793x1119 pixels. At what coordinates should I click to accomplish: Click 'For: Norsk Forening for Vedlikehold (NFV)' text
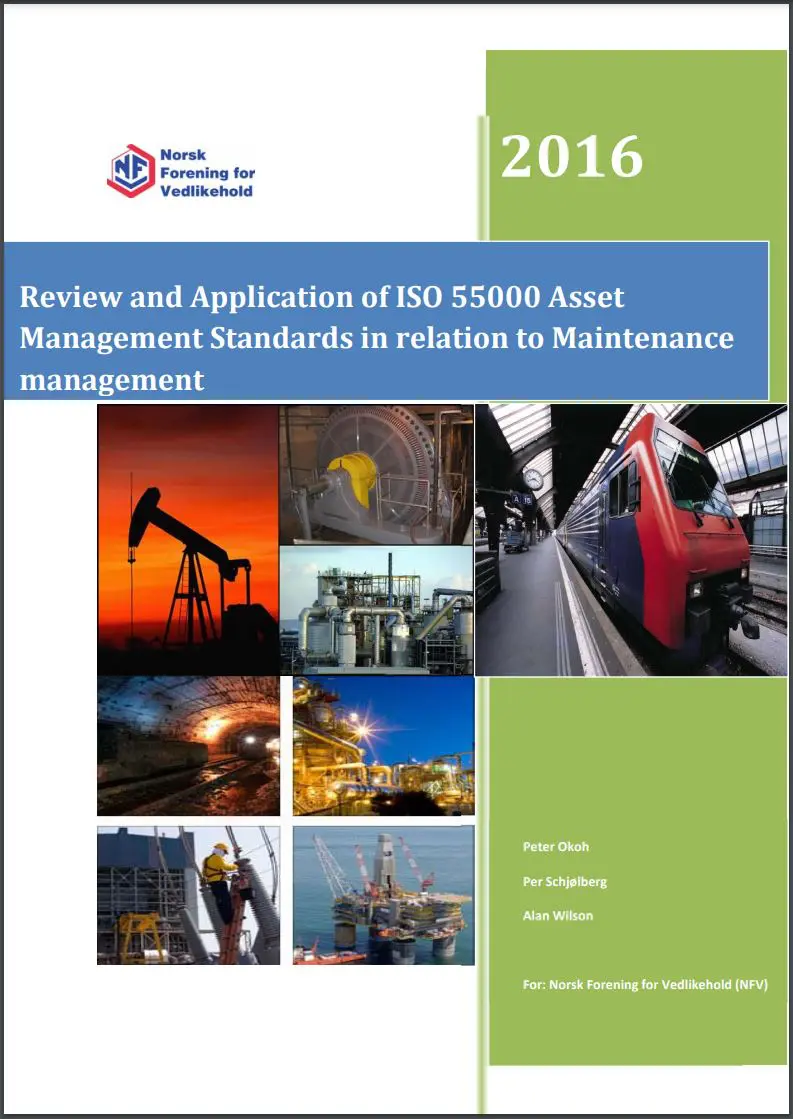(x=645, y=985)
